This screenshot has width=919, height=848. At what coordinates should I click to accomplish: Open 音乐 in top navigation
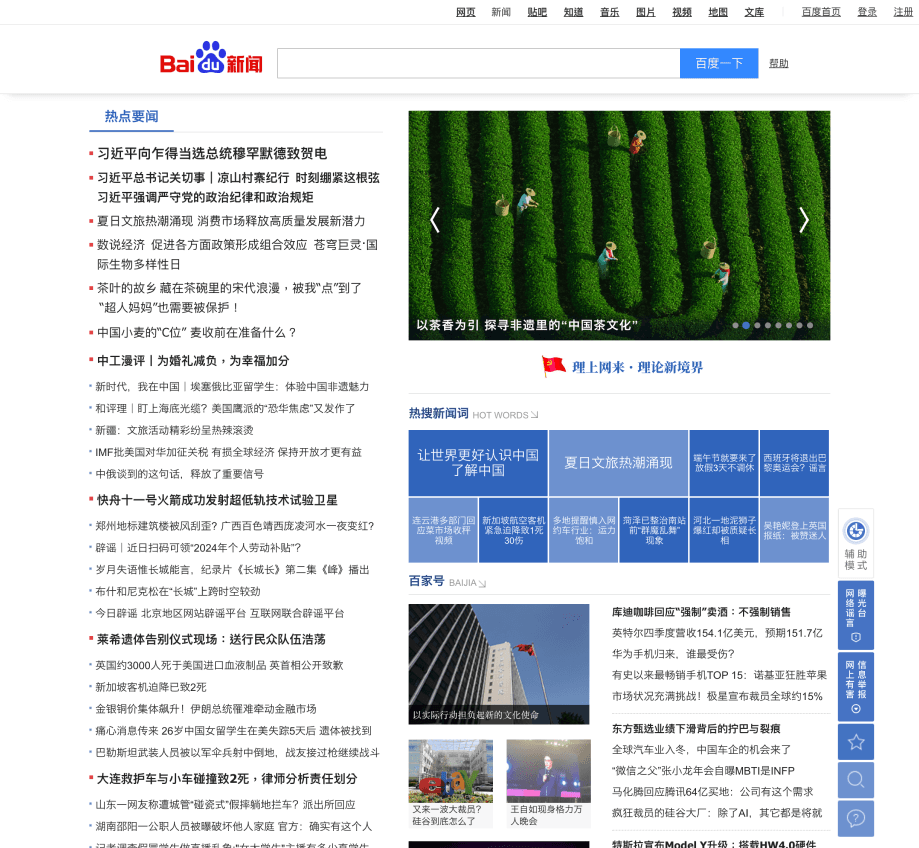610,12
